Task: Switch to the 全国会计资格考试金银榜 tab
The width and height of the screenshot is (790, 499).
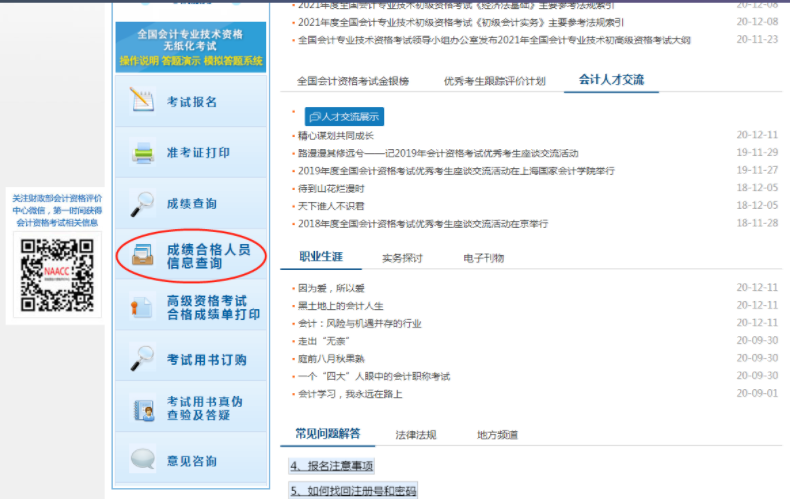Action: point(352,81)
